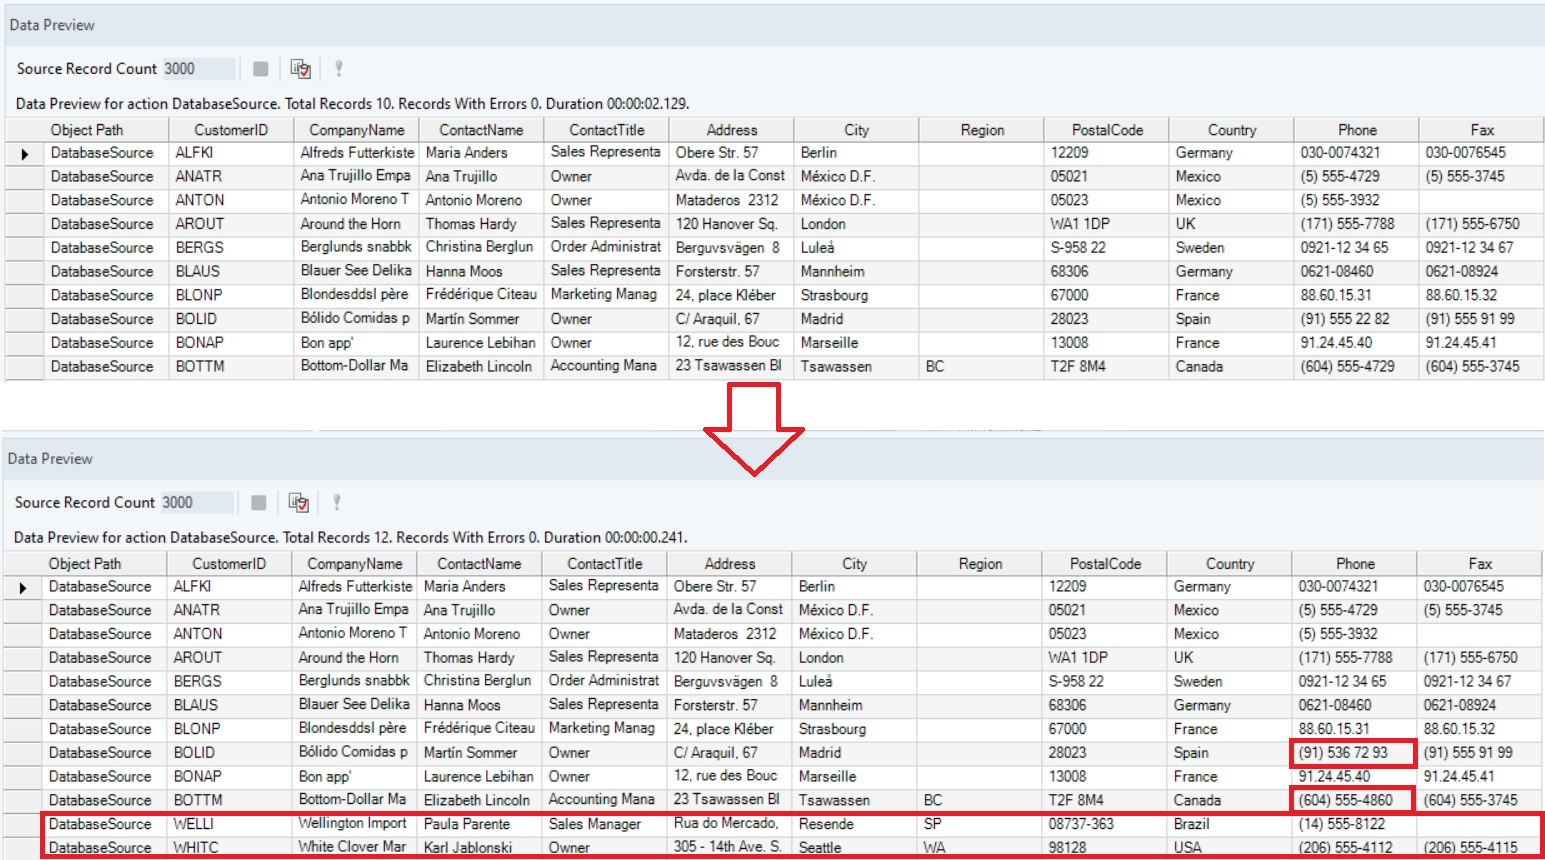Click the stop button in the bottom Data Preview toolbar

pos(258,503)
